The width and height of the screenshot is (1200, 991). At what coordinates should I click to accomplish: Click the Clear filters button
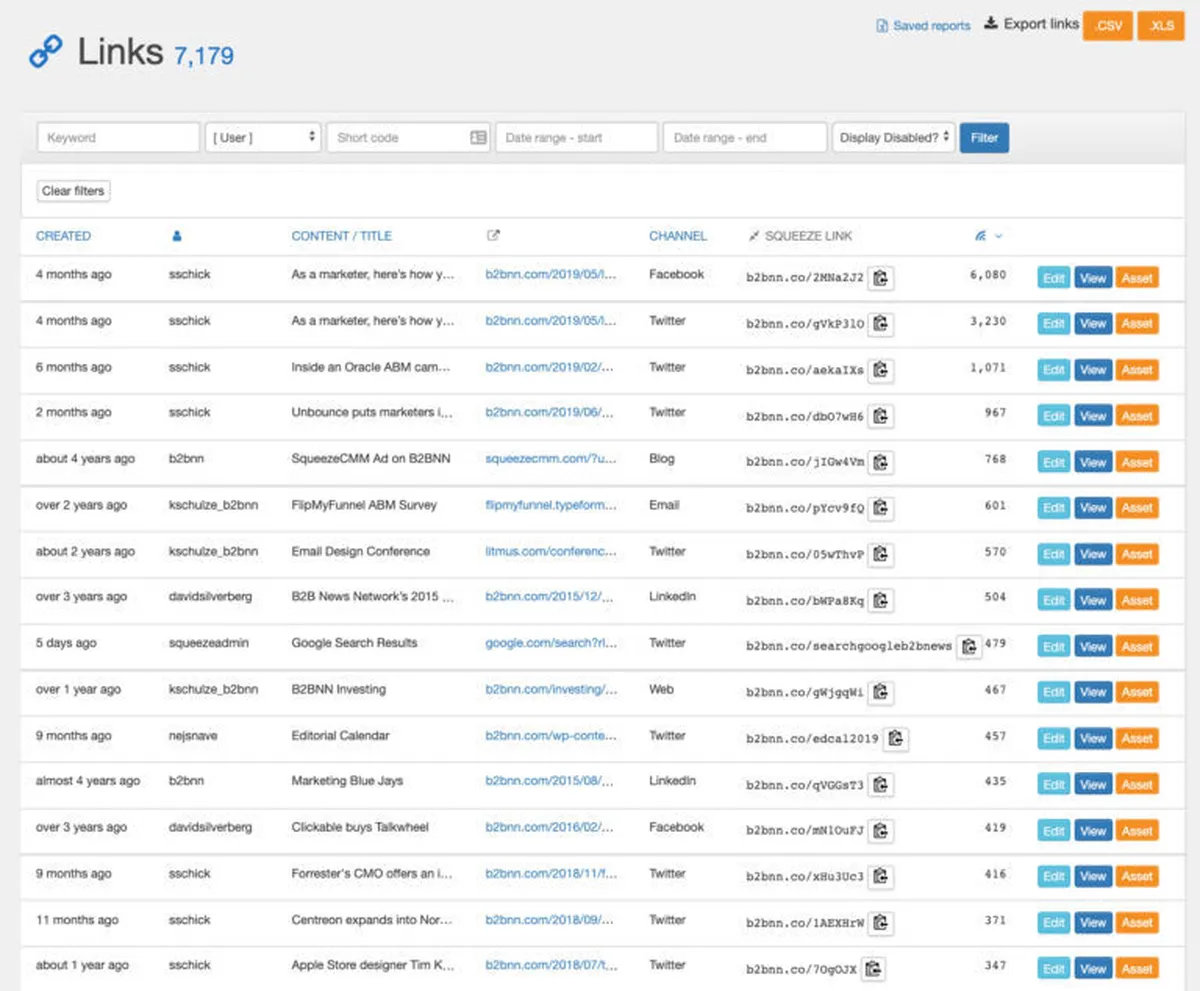pos(73,191)
